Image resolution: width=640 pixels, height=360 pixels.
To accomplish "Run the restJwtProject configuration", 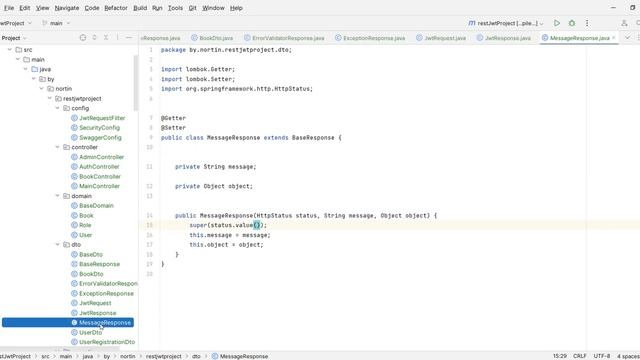I will coord(557,23).
